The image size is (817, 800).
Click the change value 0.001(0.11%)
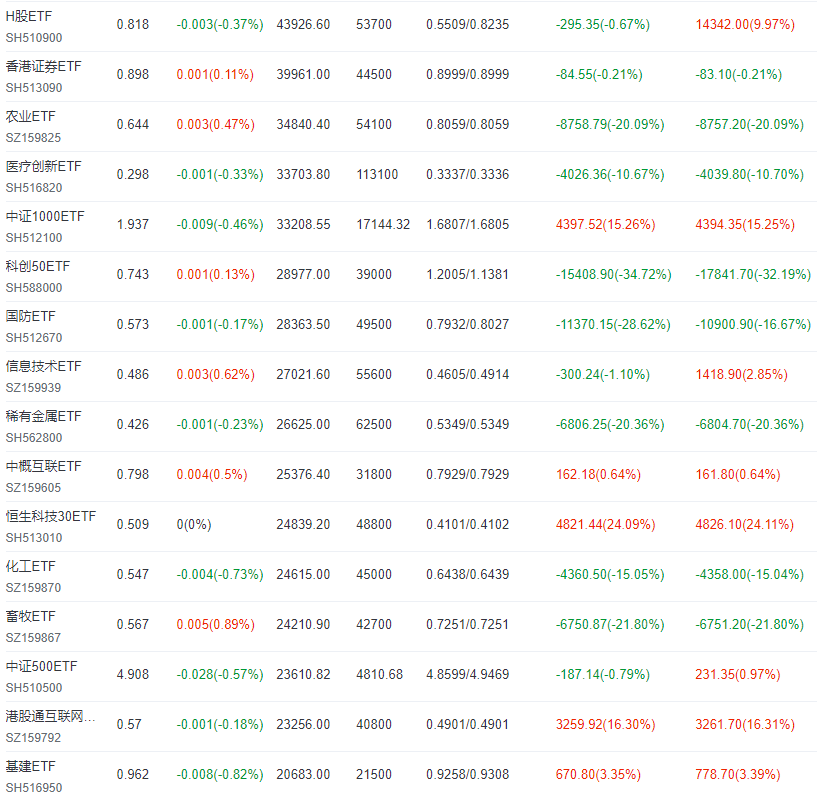[x=215, y=75]
